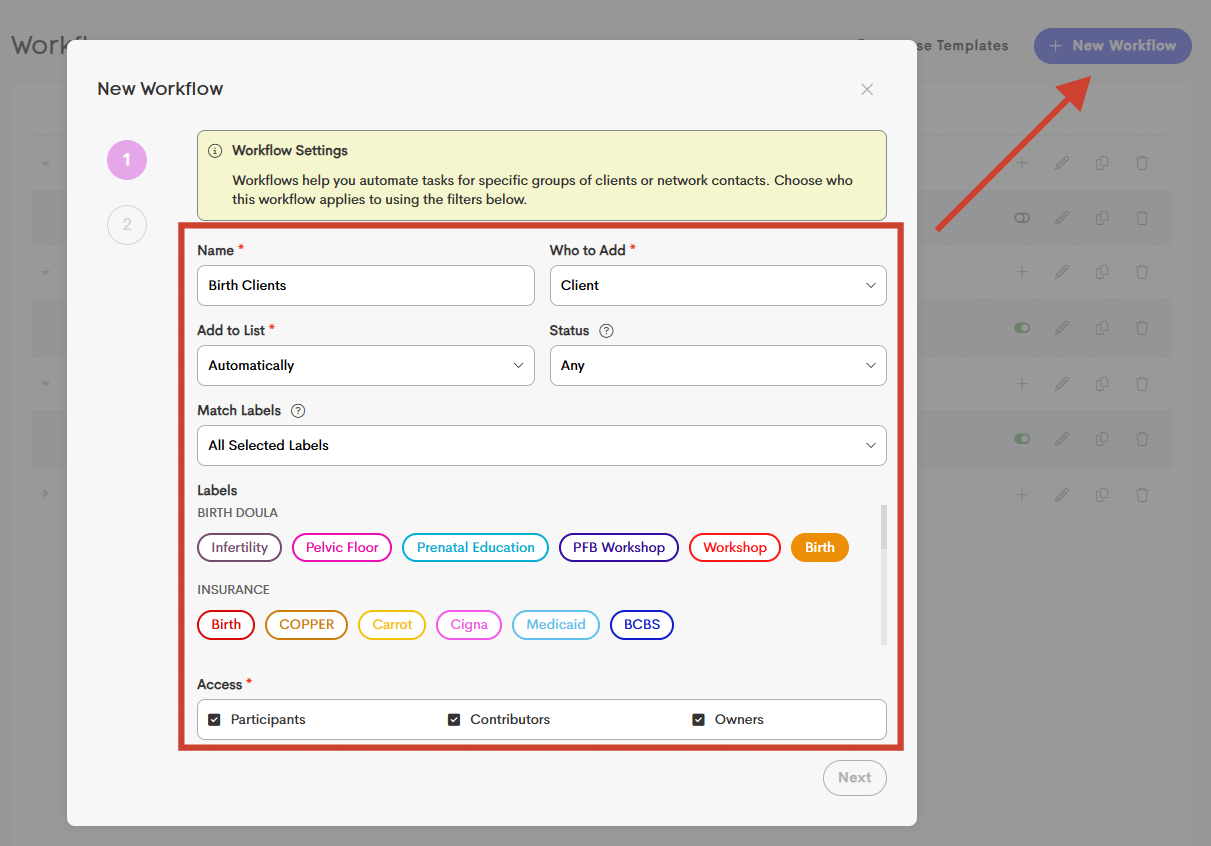Click the Labels section scrollbar
Screen dimensions: 1211x846
tap(884, 527)
